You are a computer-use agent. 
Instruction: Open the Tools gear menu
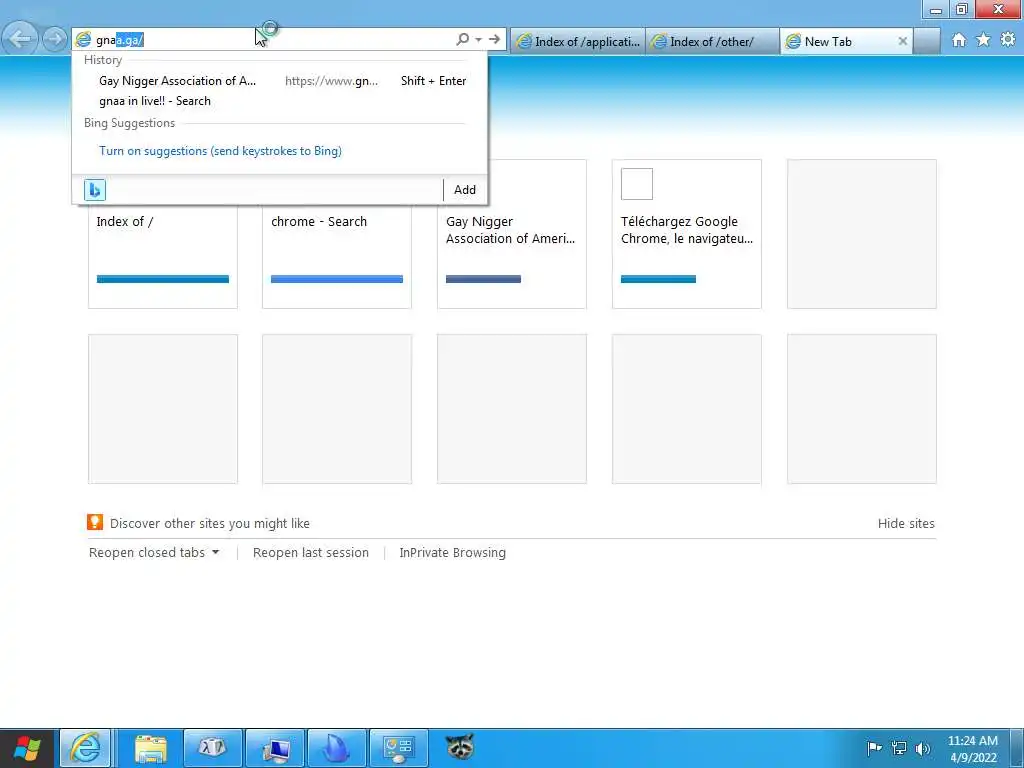point(1008,40)
